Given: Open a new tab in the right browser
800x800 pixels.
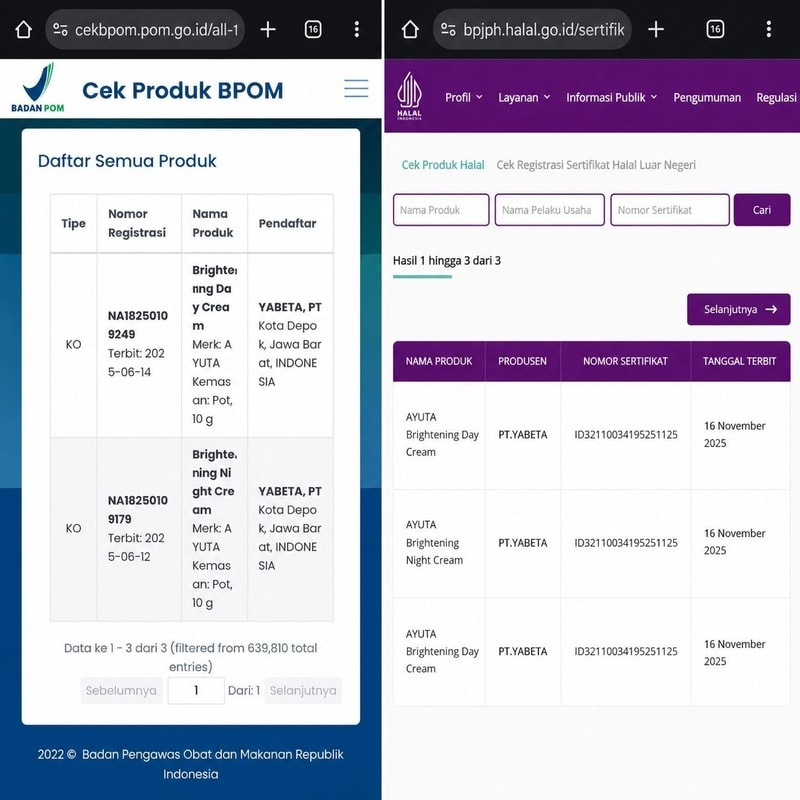Looking at the screenshot, I should (x=656, y=30).
